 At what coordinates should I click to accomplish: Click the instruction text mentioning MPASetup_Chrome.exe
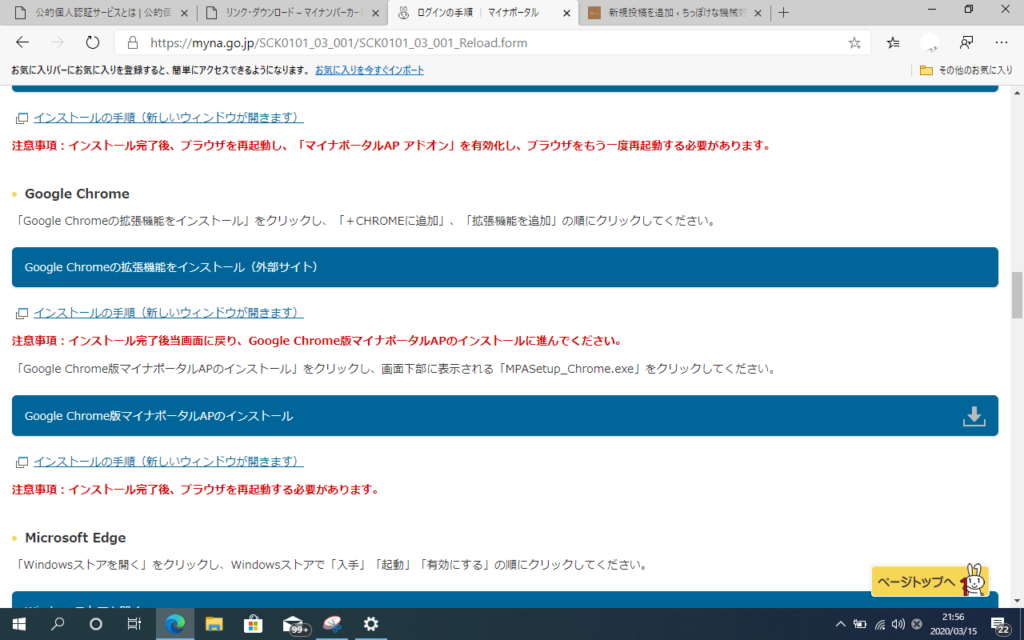(396, 369)
